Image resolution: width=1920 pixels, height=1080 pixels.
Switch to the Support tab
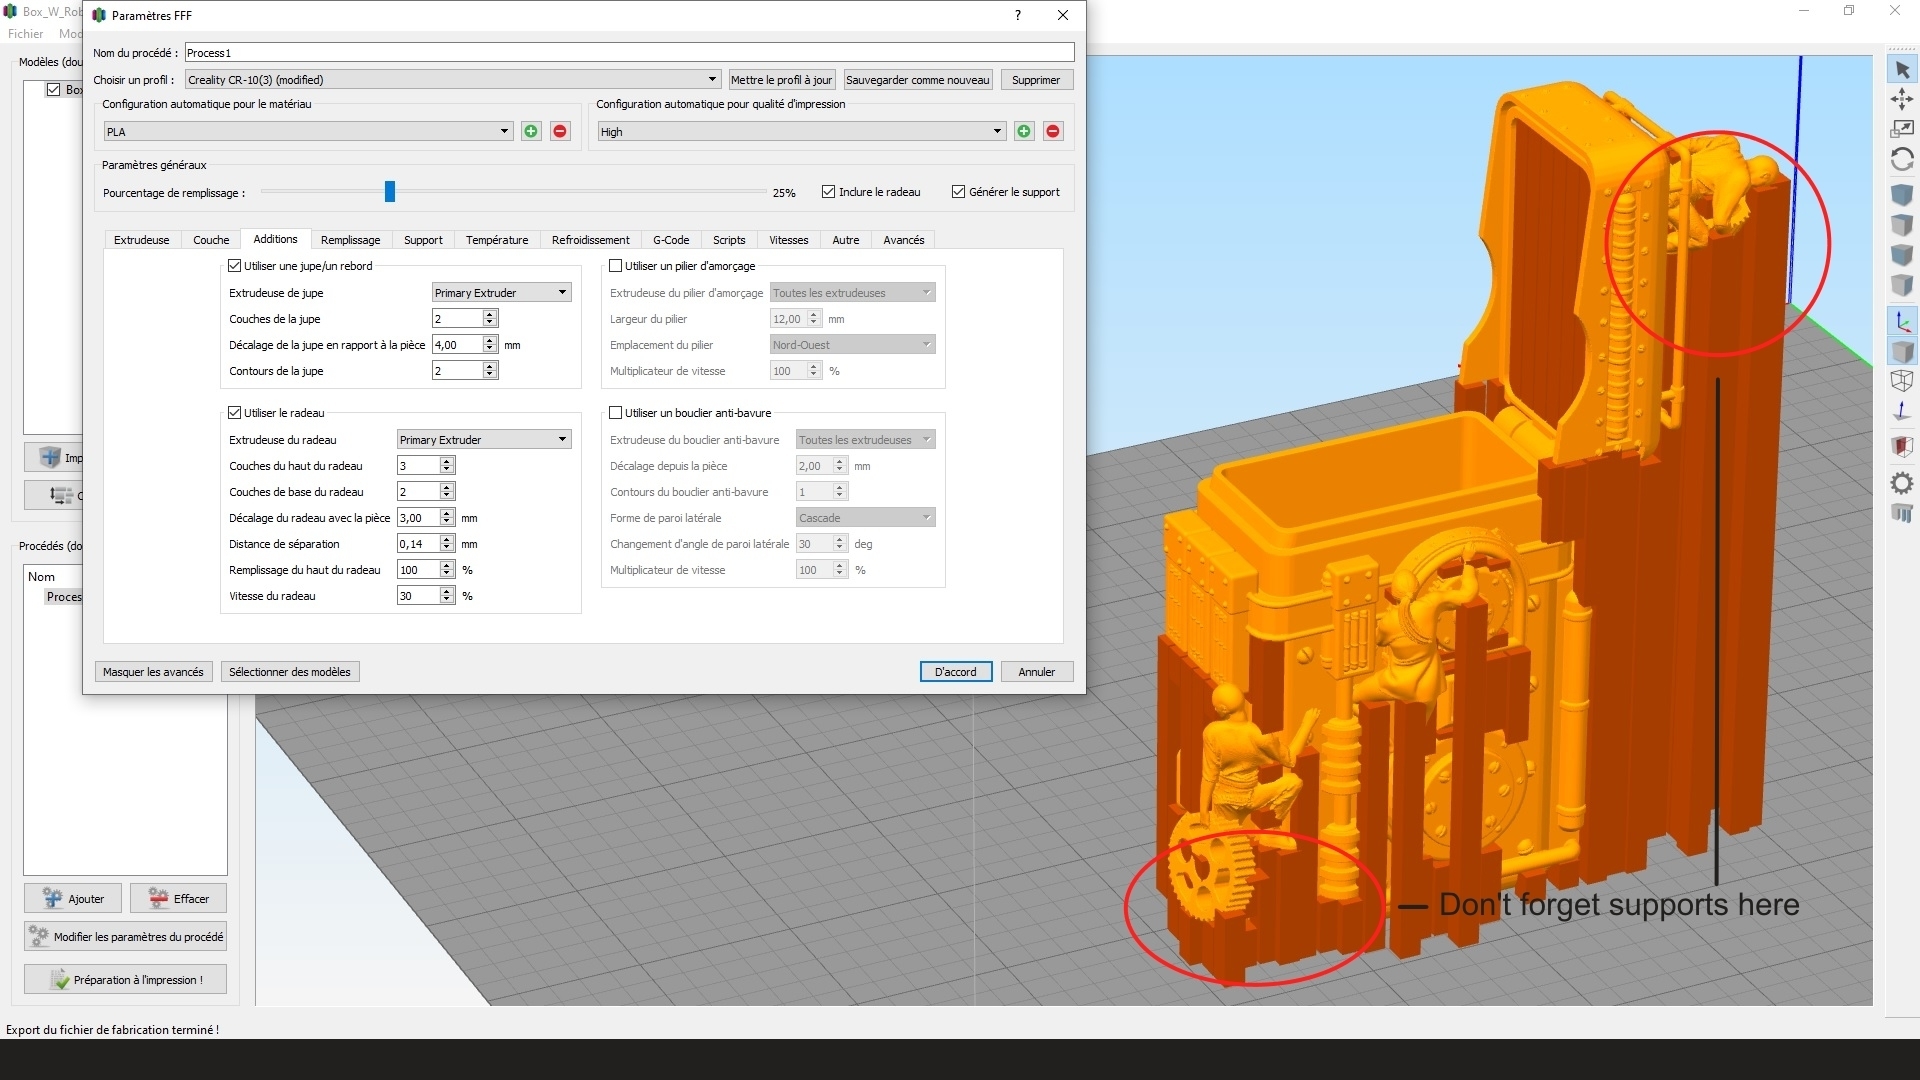pos(423,240)
